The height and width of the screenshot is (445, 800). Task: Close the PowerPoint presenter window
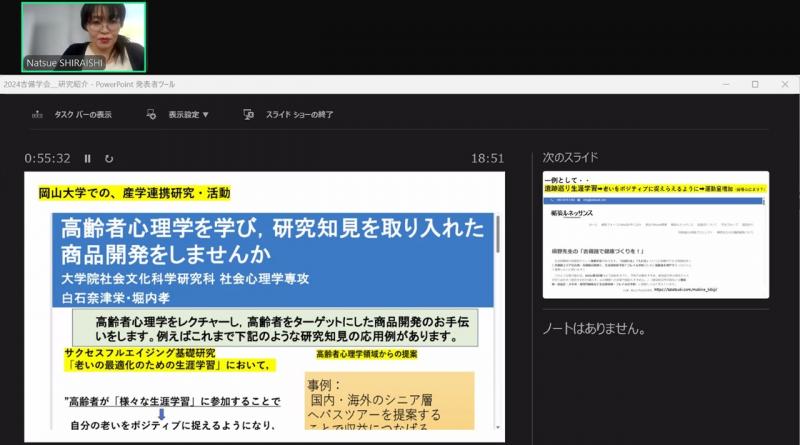[x=785, y=84]
